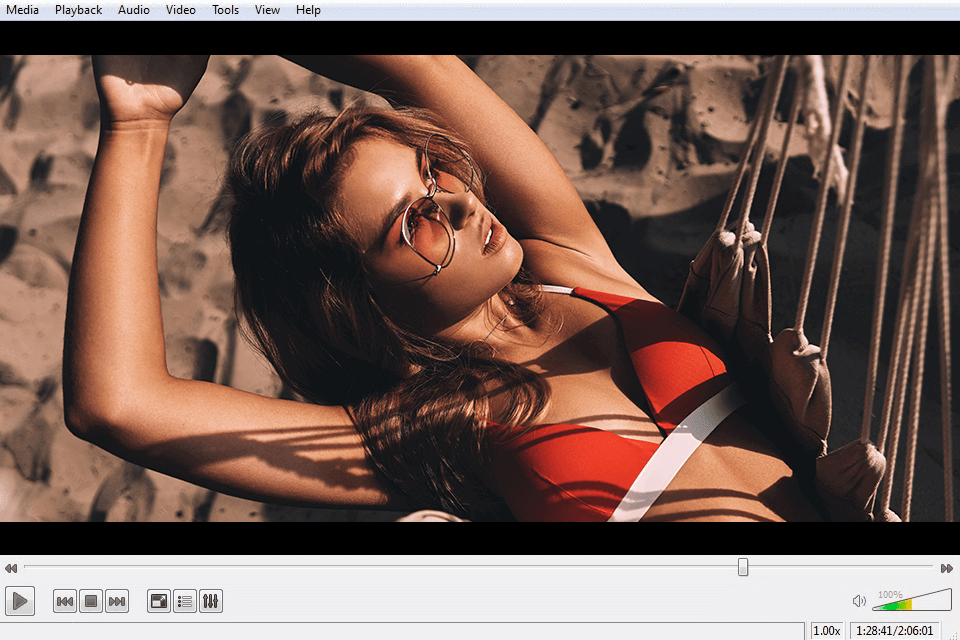The height and width of the screenshot is (640, 960).
Task: Open extended settings equalizer icon
Action: (211, 601)
